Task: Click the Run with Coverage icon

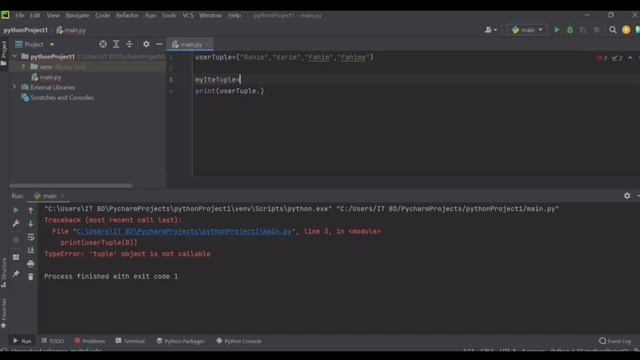Action: 583,30
